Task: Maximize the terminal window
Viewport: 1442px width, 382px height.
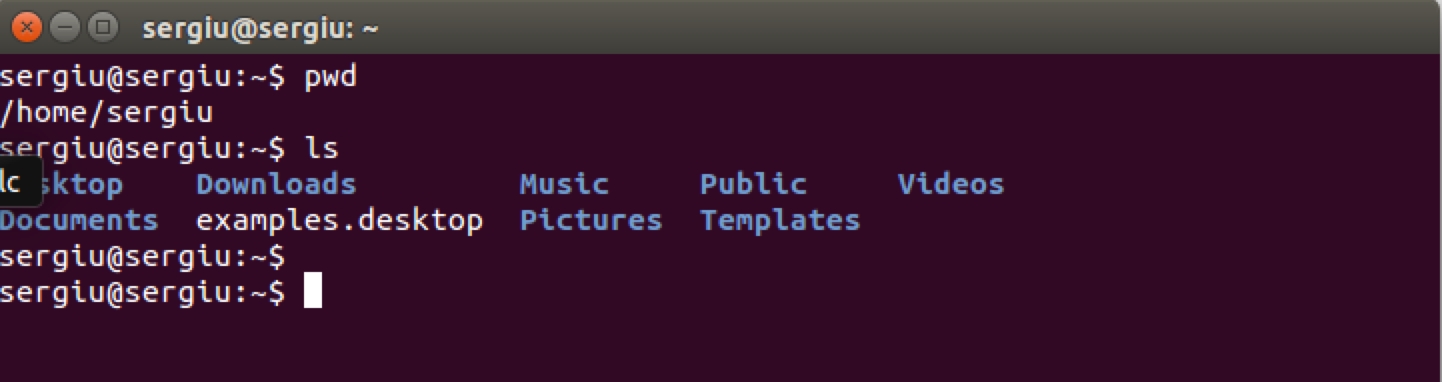Action: point(102,27)
